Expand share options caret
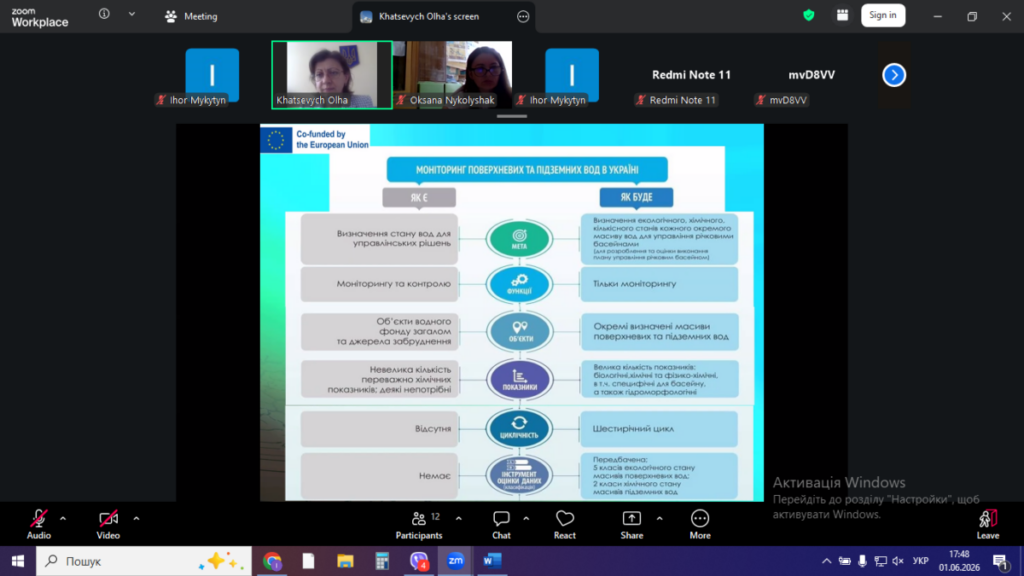 [x=660, y=519]
